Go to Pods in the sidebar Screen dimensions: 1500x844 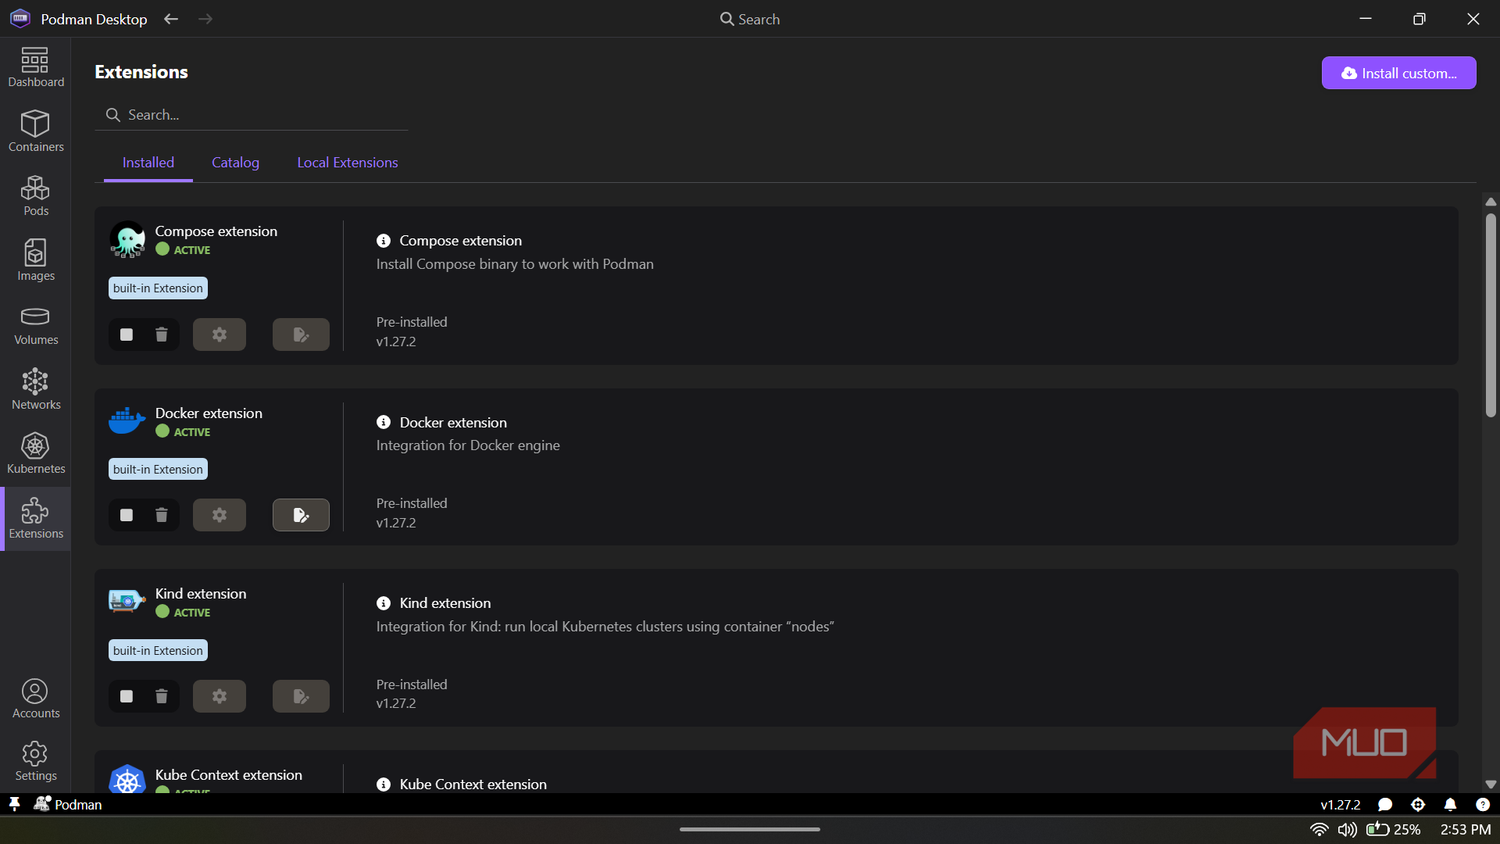point(35,196)
